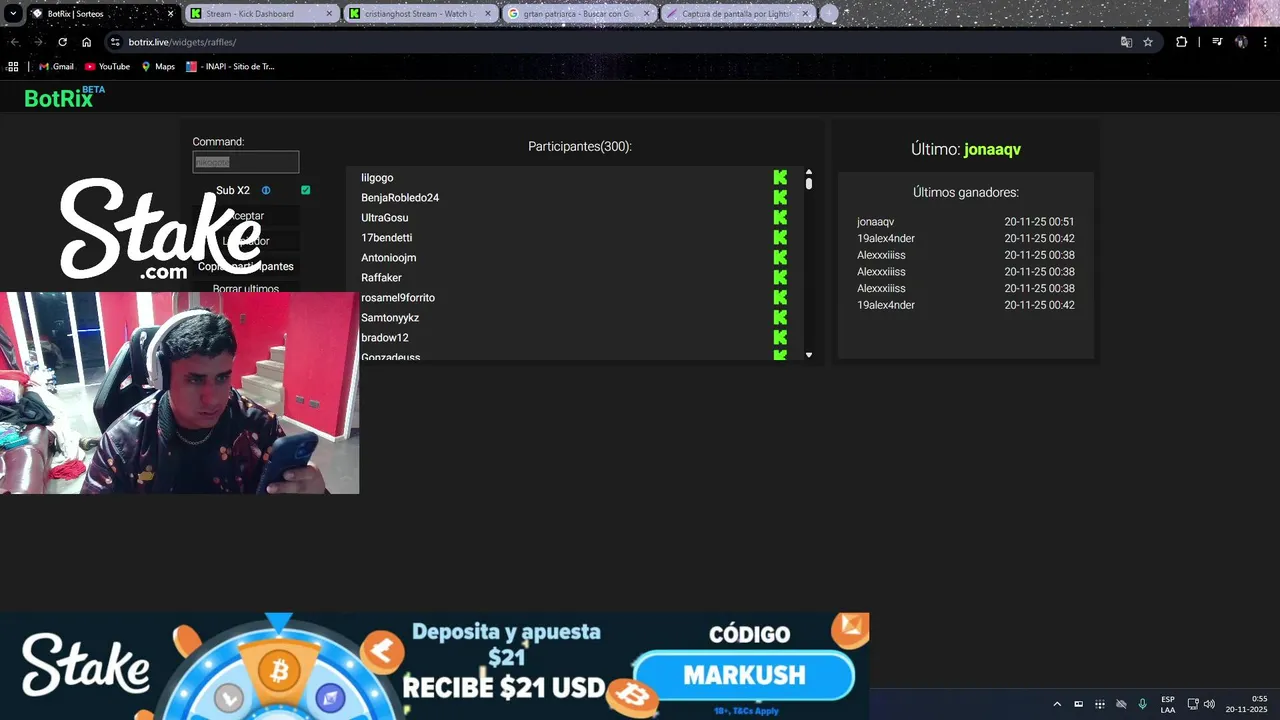The width and height of the screenshot is (1280, 720).
Task: Open the YouTube bookmark
Action: point(108,67)
